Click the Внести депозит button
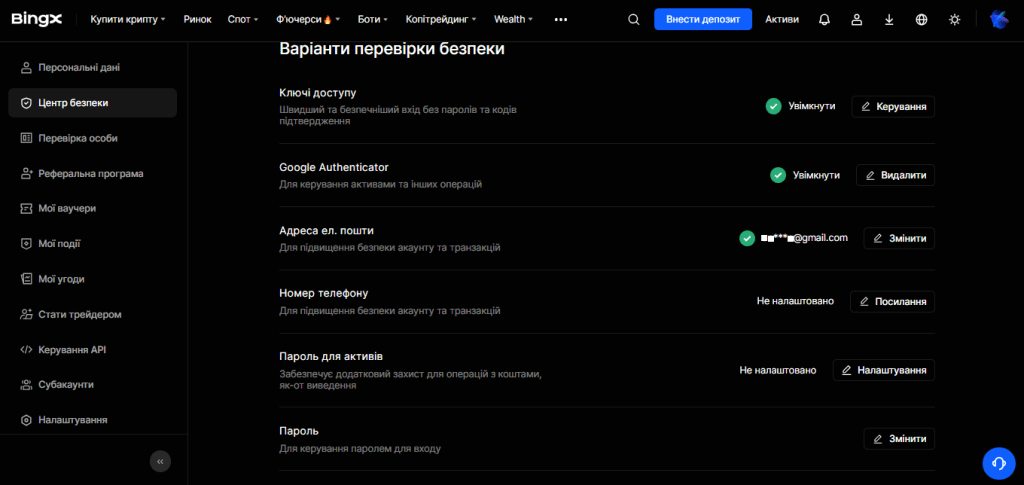The height and width of the screenshot is (485, 1024). [x=703, y=20]
